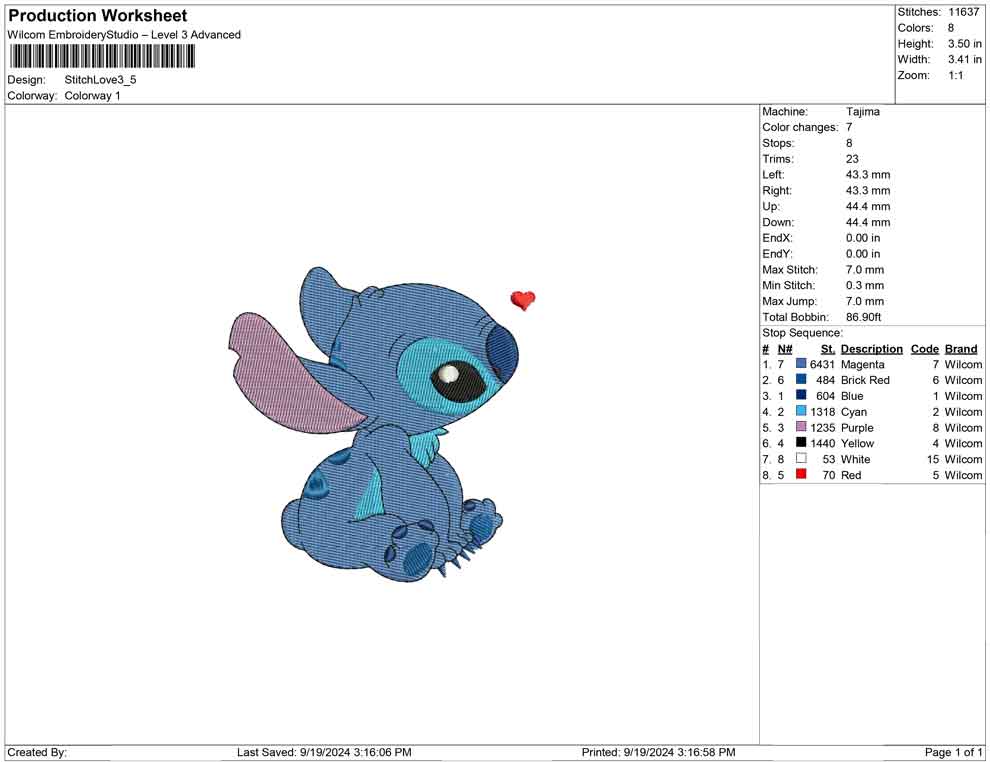Click the Red thread color swatch

[801, 475]
